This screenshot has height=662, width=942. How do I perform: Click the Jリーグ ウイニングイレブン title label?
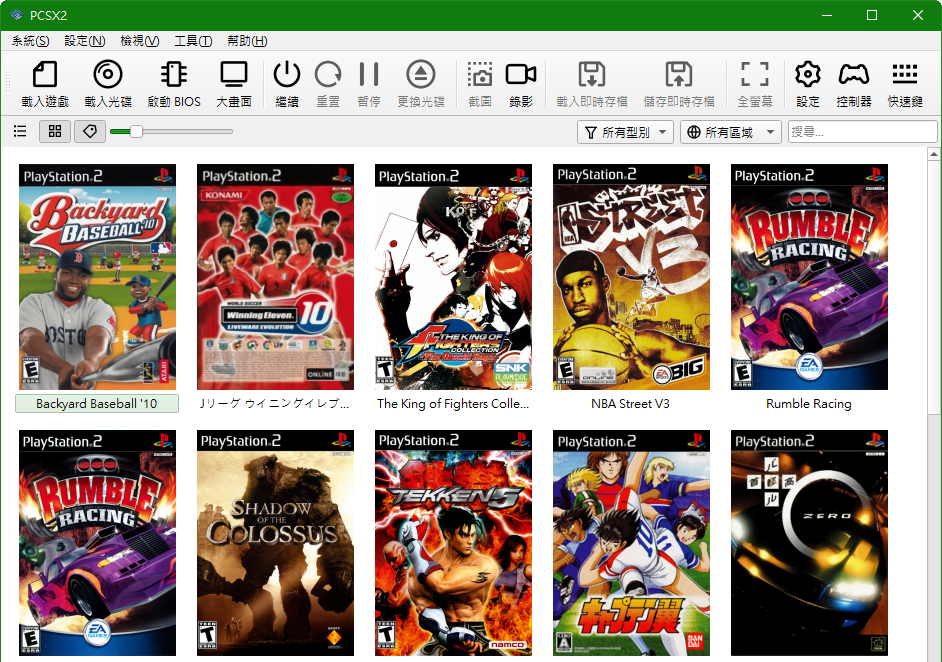[x=275, y=404]
